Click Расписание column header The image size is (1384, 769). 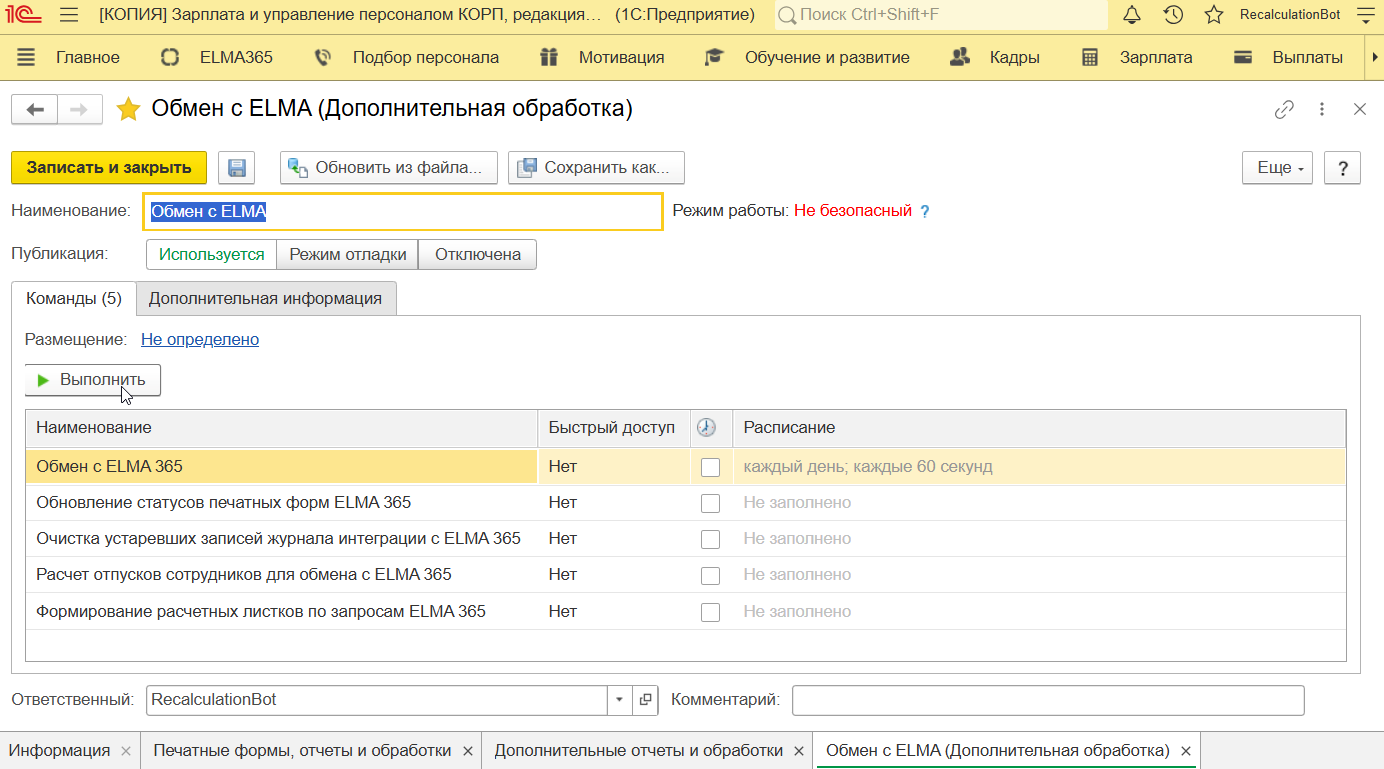pos(1039,428)
